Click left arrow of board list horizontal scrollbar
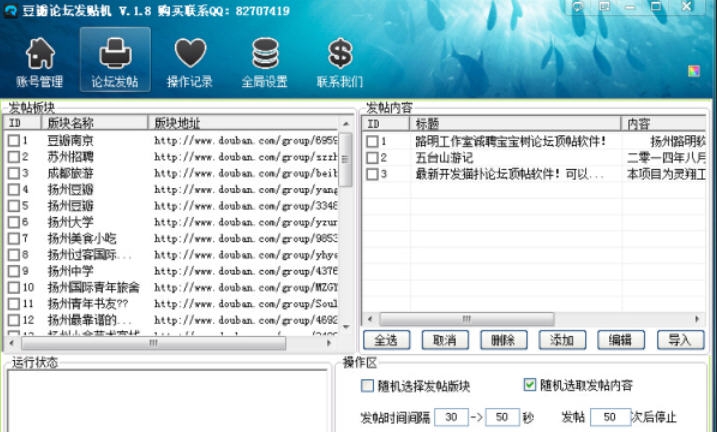 [11, 343]
